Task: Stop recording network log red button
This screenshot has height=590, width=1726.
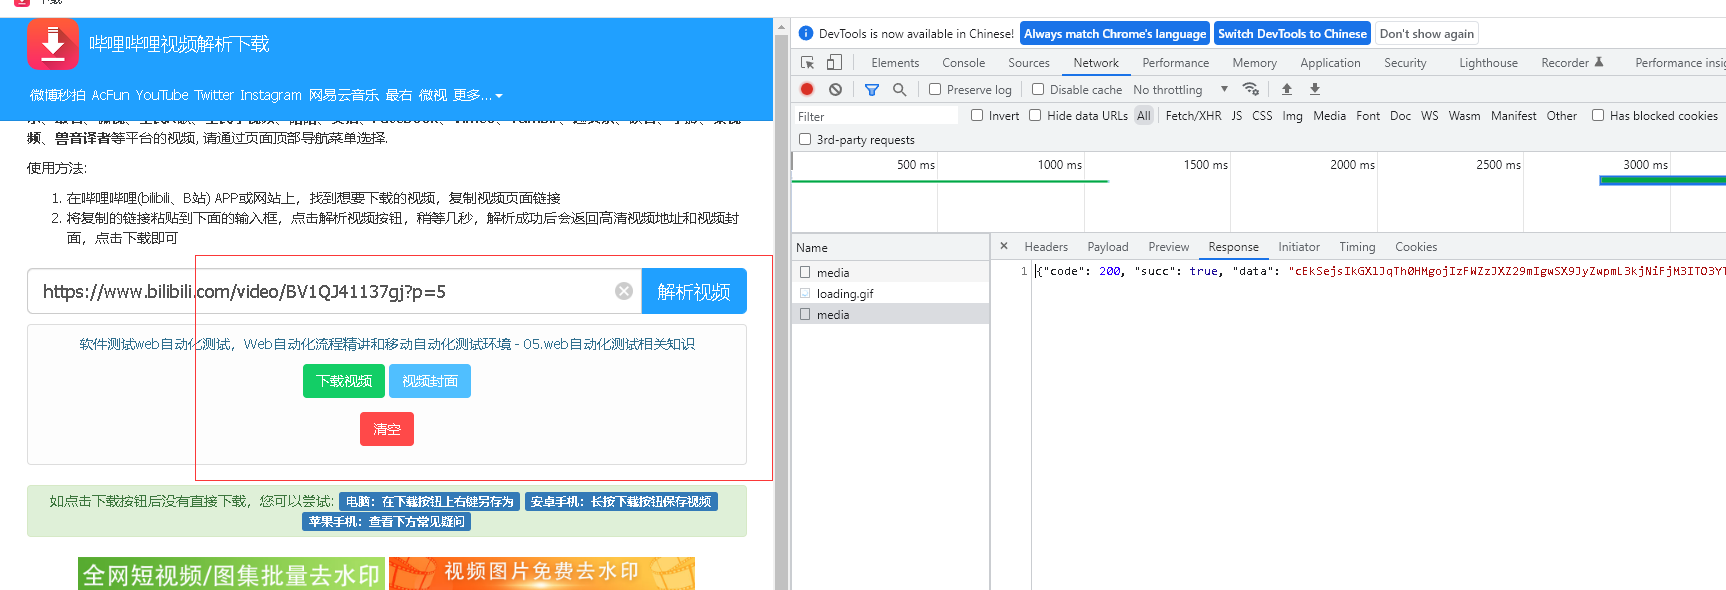Action: pyautogui.click(x=807, y=89)
